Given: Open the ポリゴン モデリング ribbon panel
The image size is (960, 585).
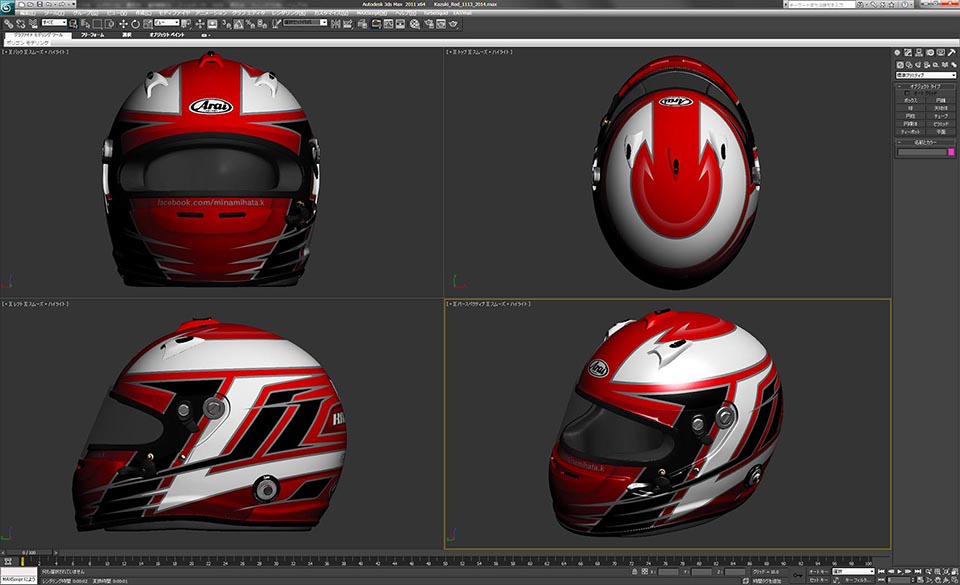Looking at the screenshot, I should [x=27, y=43].
